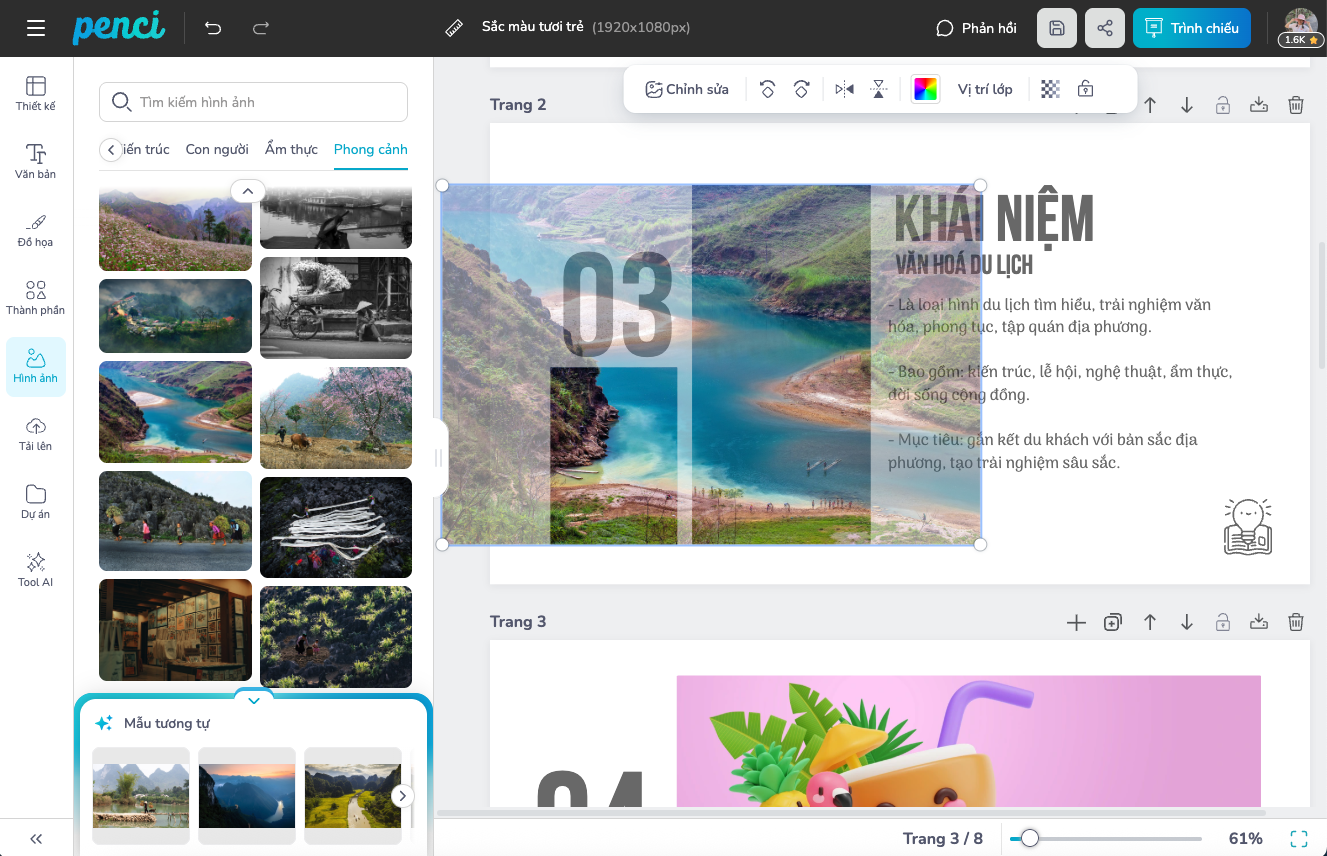The height and width of the screenshot is (856, 1327).
Task: Click the share icon button
Action: pyautogui.click(x=1105, y=28)
